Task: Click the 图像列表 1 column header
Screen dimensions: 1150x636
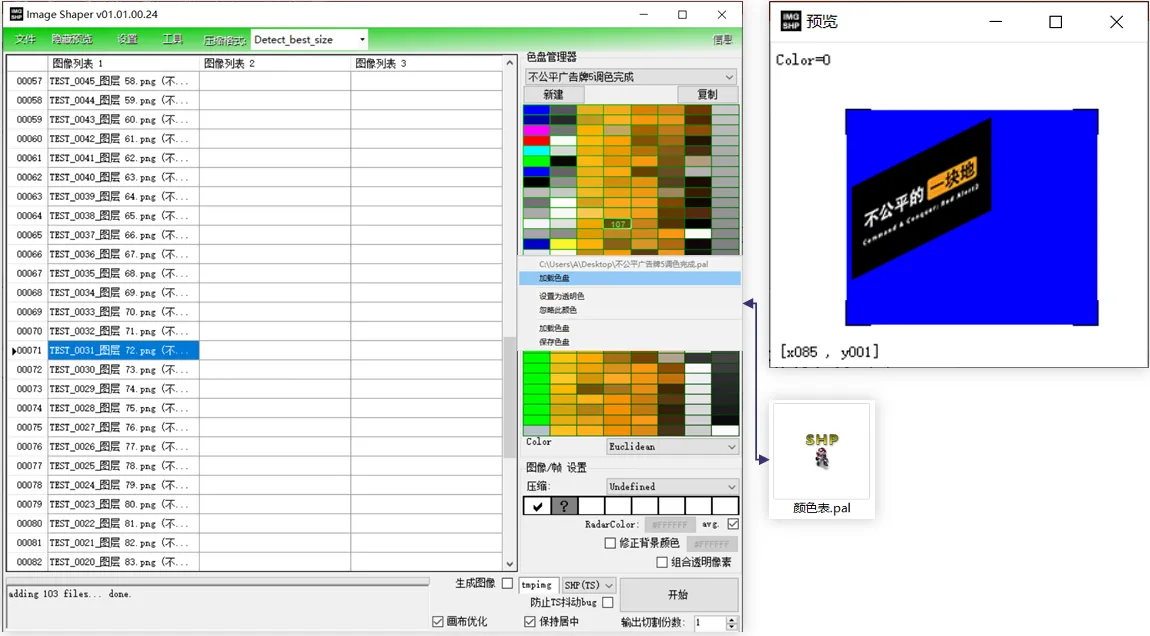Action: point(123,63)
